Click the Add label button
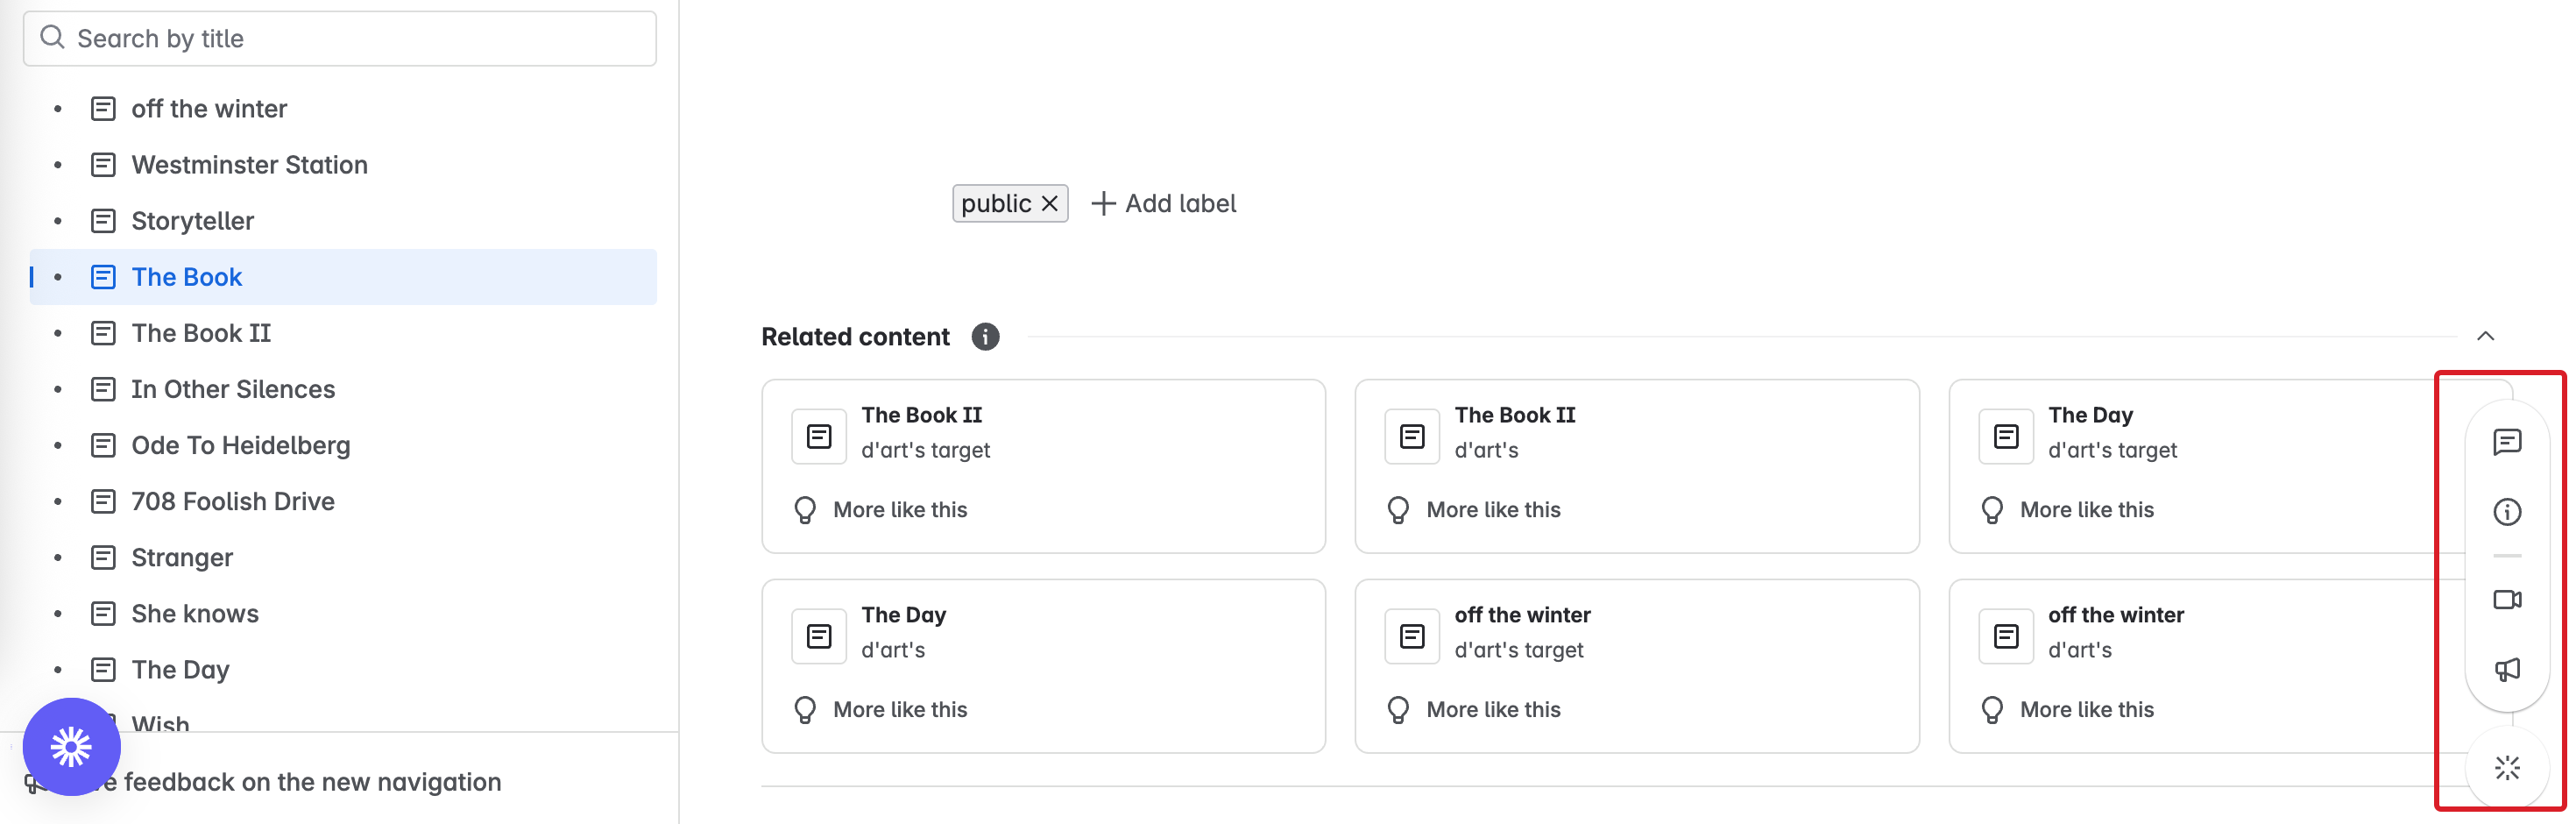Screen dimensions: 2576x824 1163,203
